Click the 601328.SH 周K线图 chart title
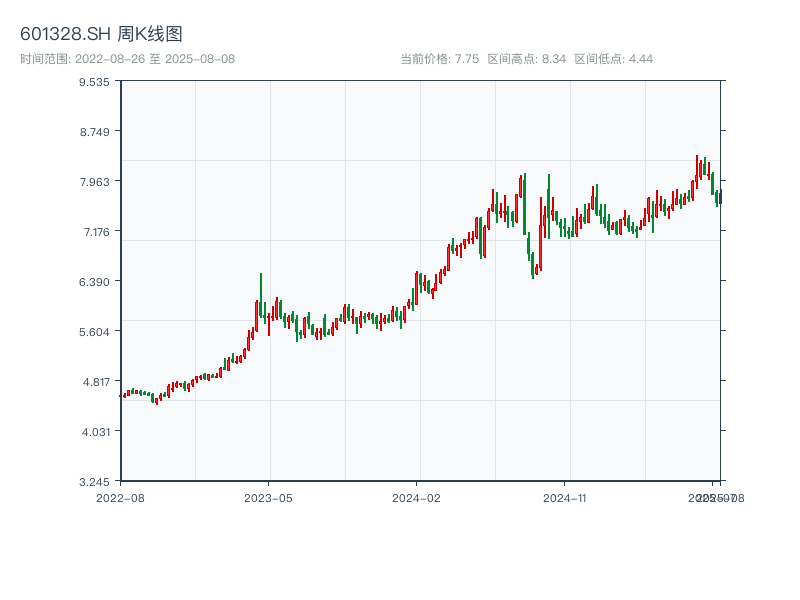 101,35
